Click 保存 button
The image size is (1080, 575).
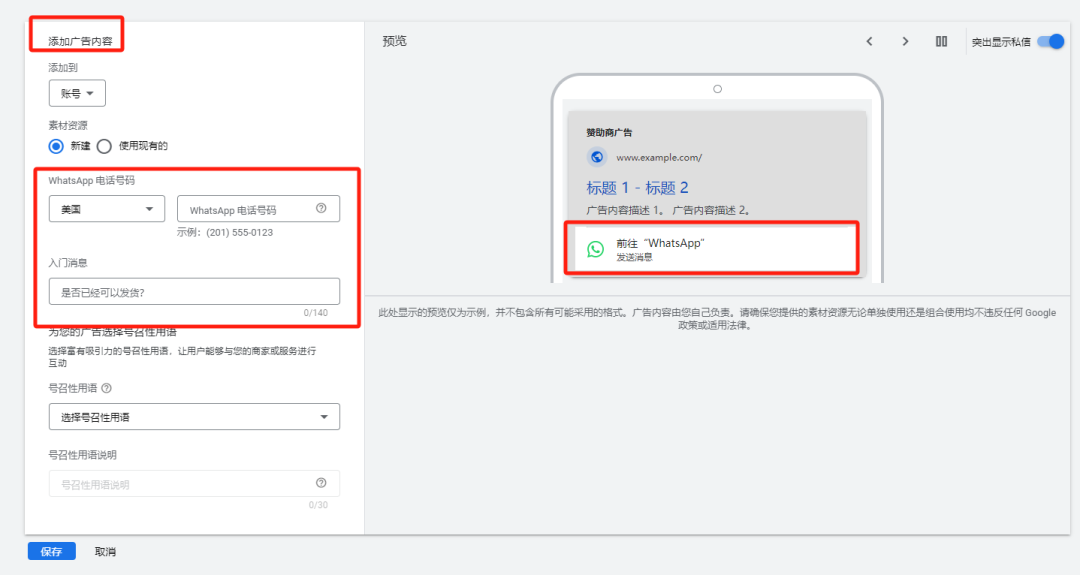52,552
